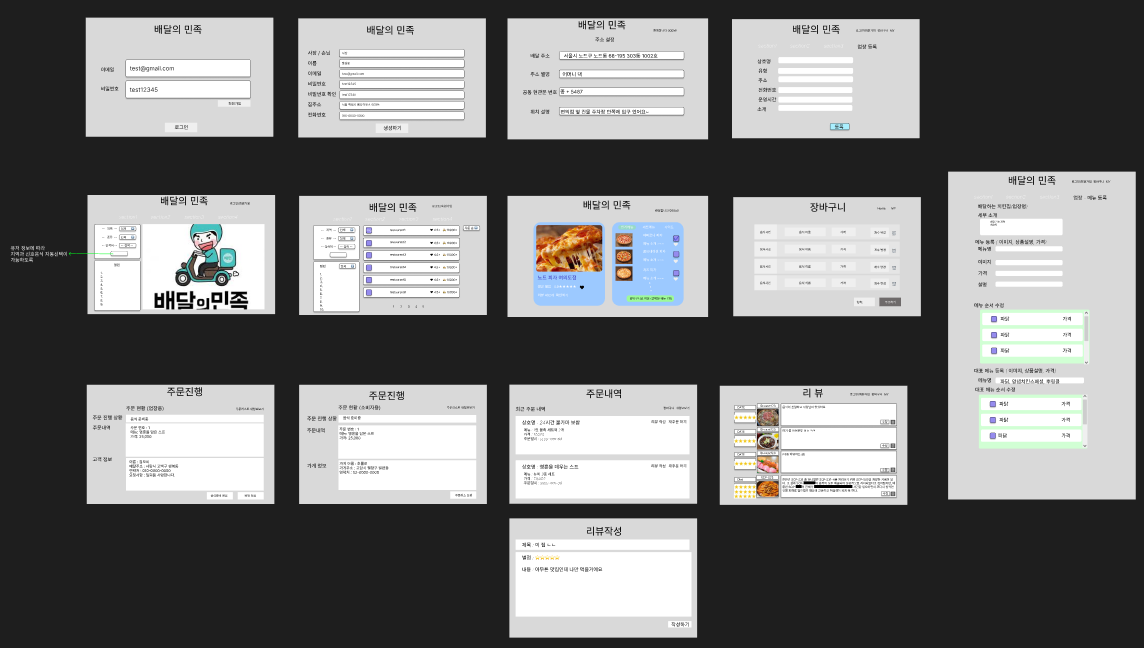
Task: Click the 전화번호 field on the signup frame
Action: (402, 115)
